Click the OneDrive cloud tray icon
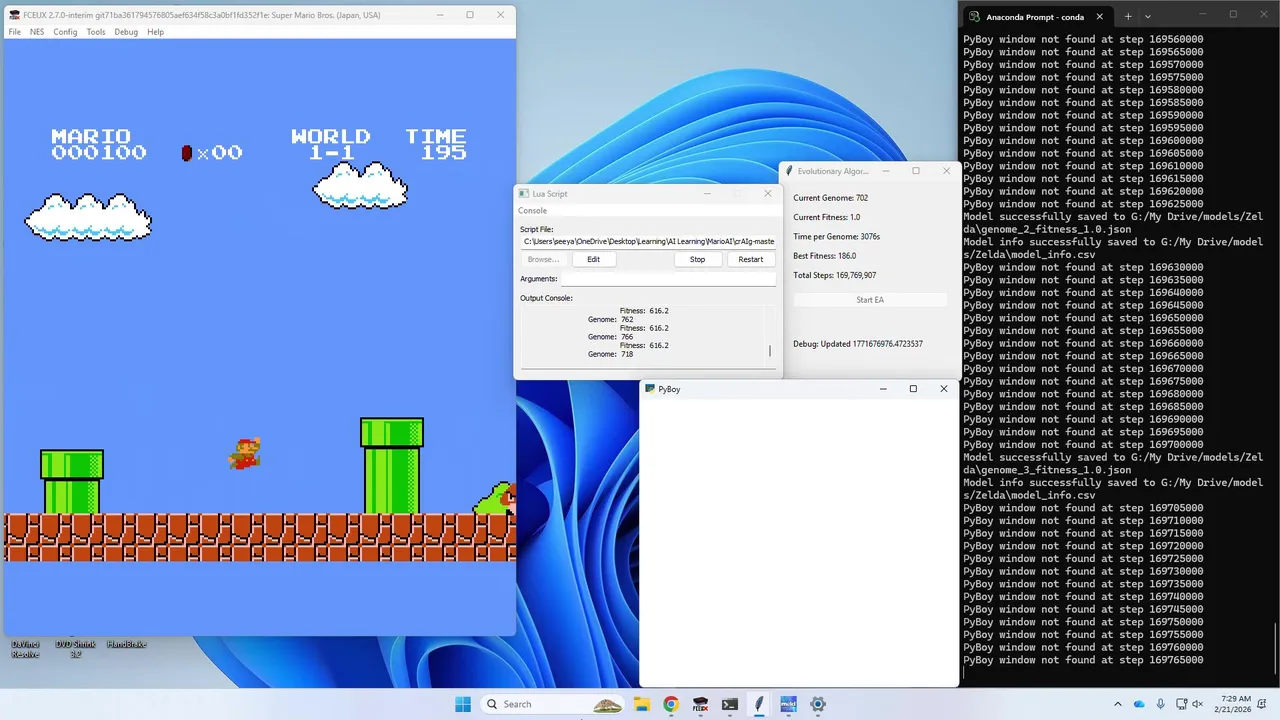Image resolution: width=1280 pixels, height=720 pixels. 1139,704
